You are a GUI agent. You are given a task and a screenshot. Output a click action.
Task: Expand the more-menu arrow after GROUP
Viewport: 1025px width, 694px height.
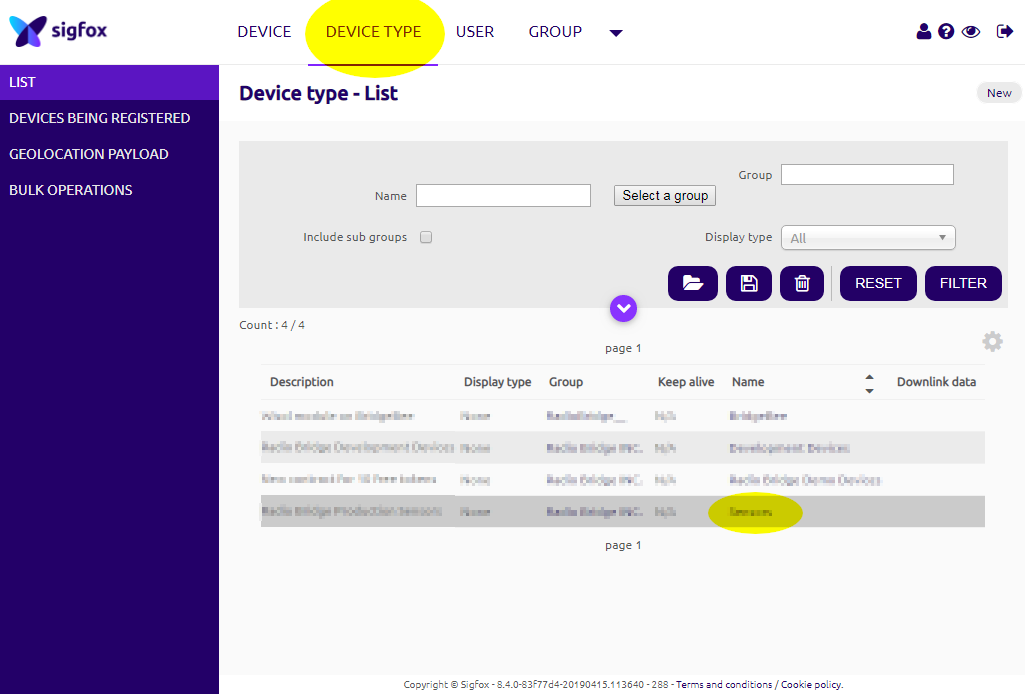(x=616, y=33)
